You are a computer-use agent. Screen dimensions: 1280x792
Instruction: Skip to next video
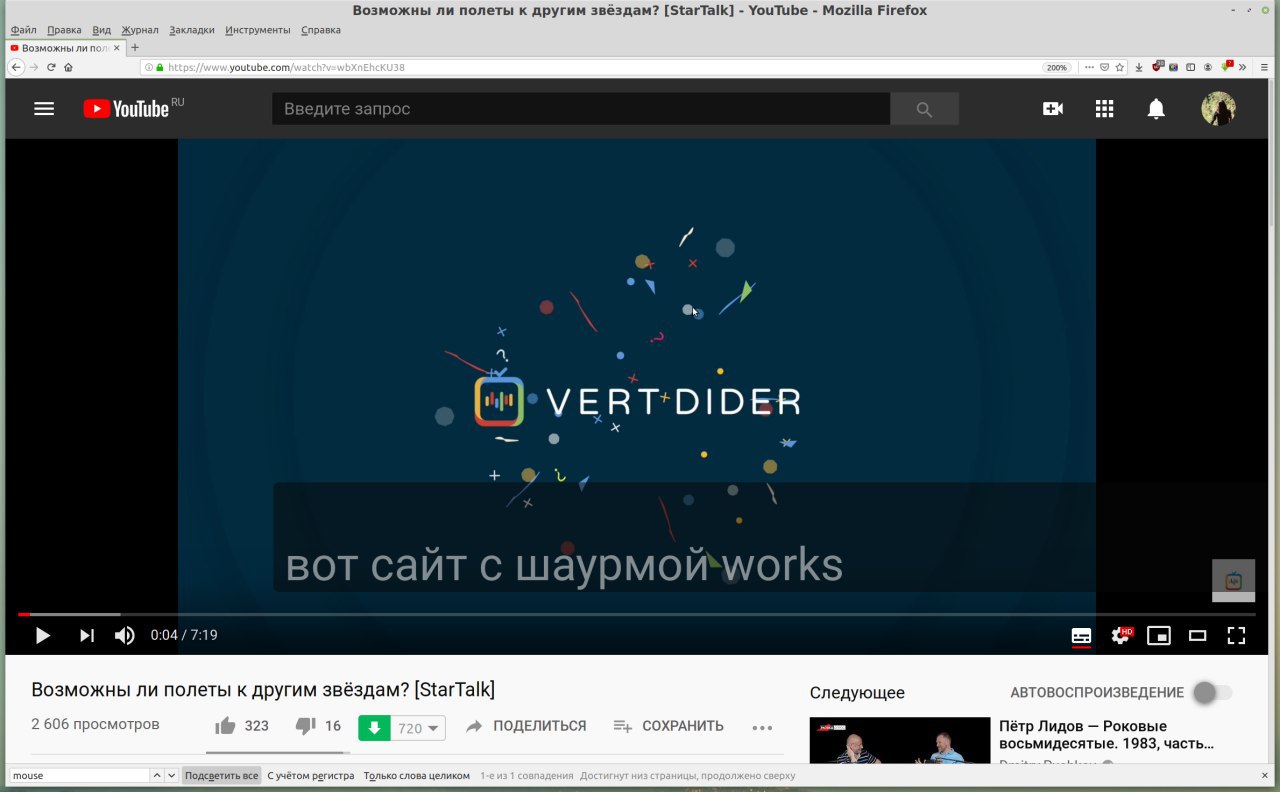[87, 635]
